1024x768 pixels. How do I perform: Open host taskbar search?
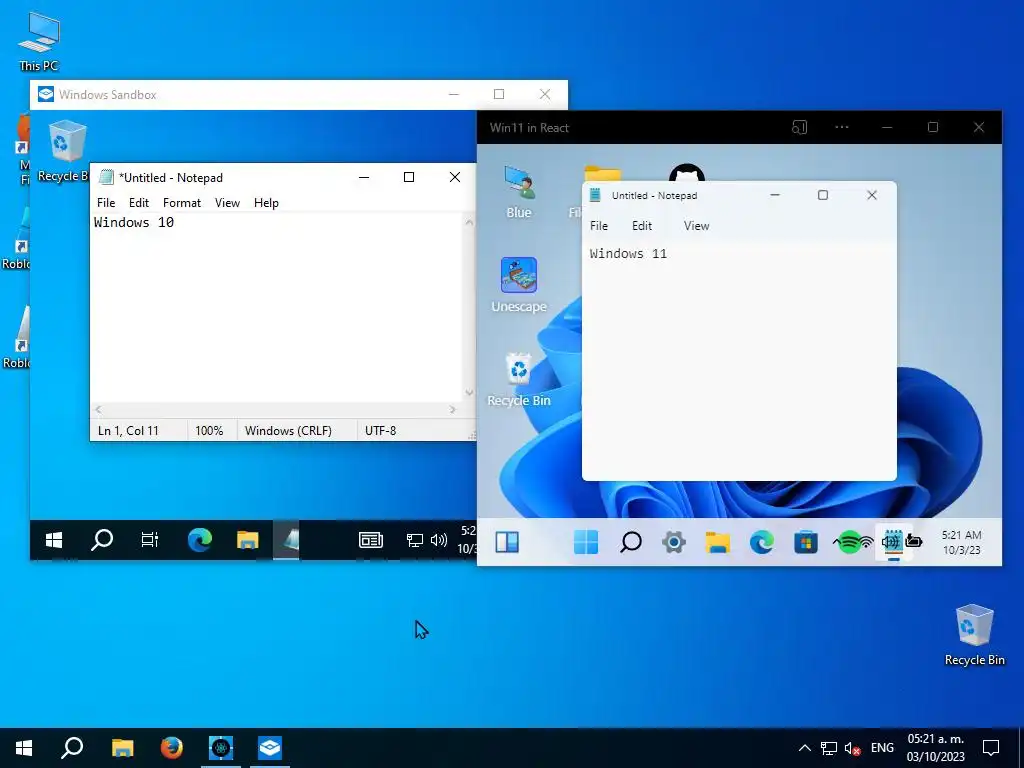(x=72, y=748)
